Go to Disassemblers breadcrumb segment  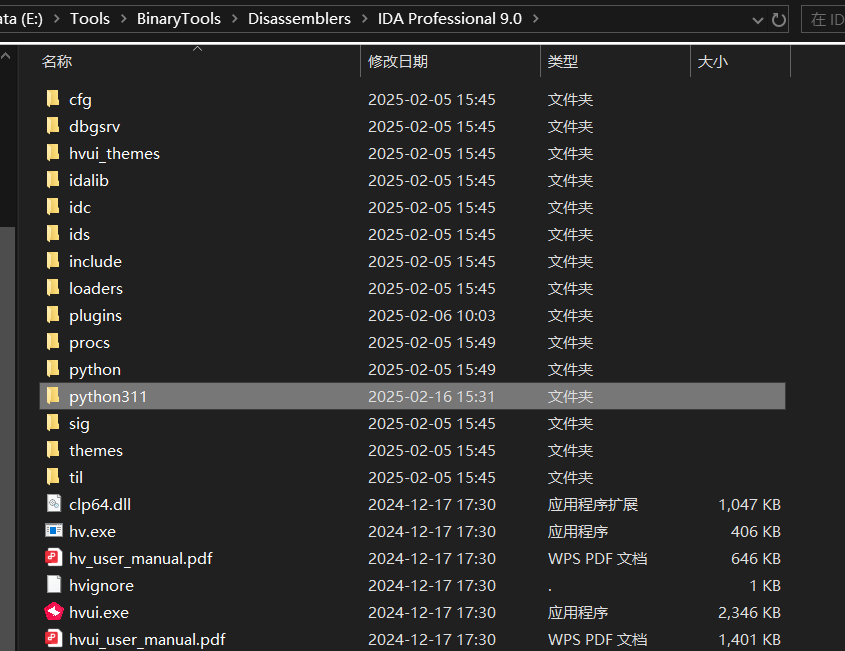coord(299,19)
